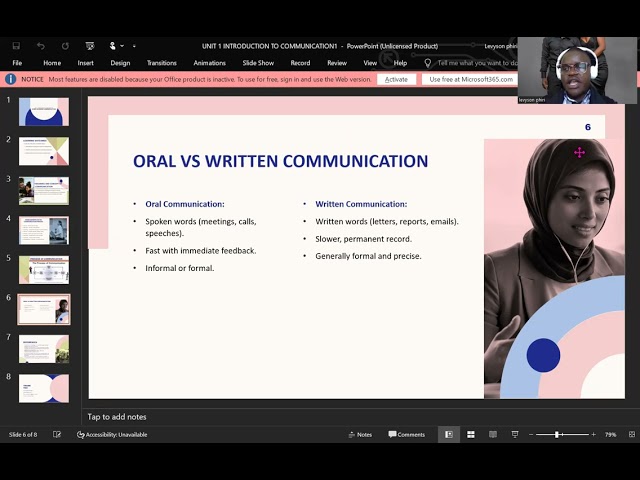Click Use free at Microsoft365.com button
The image size is (640, 480).
[471, 79]
